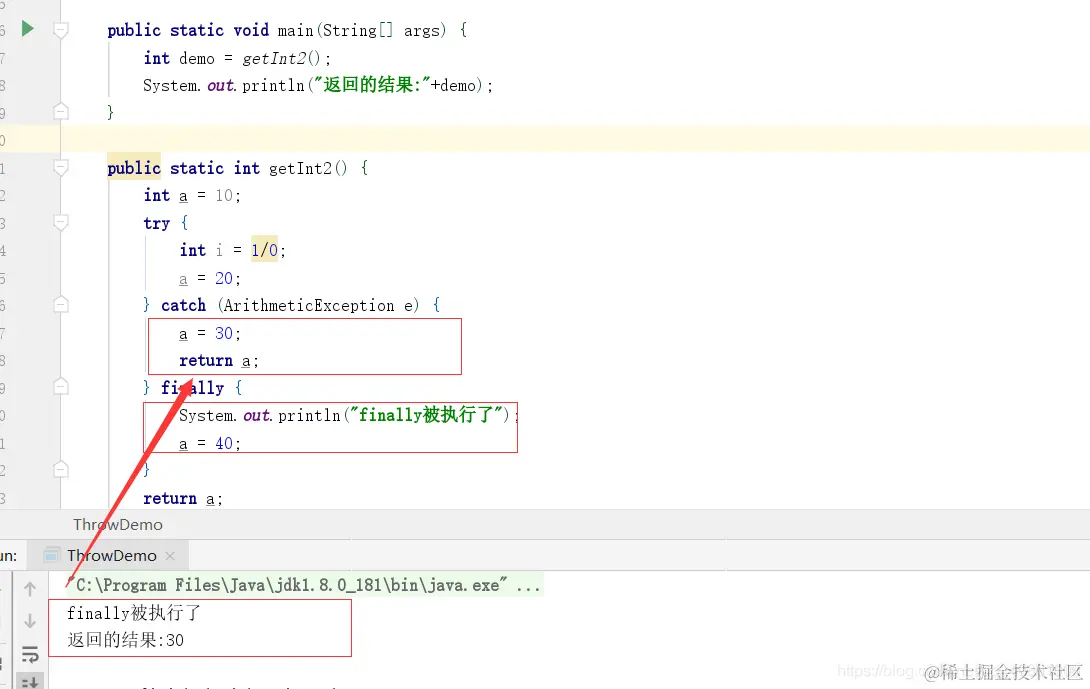1090x689 pixels.
Task: Click 'int a = 10;' declaration line
Action: [x=192, y=195]
